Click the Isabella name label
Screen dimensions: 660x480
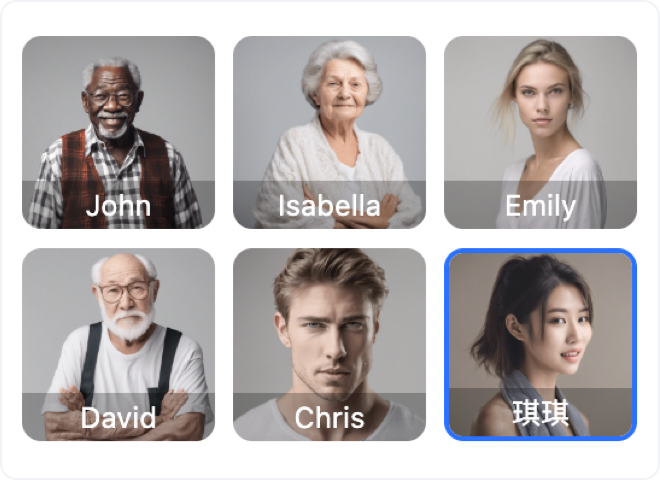tap(330, 206)
